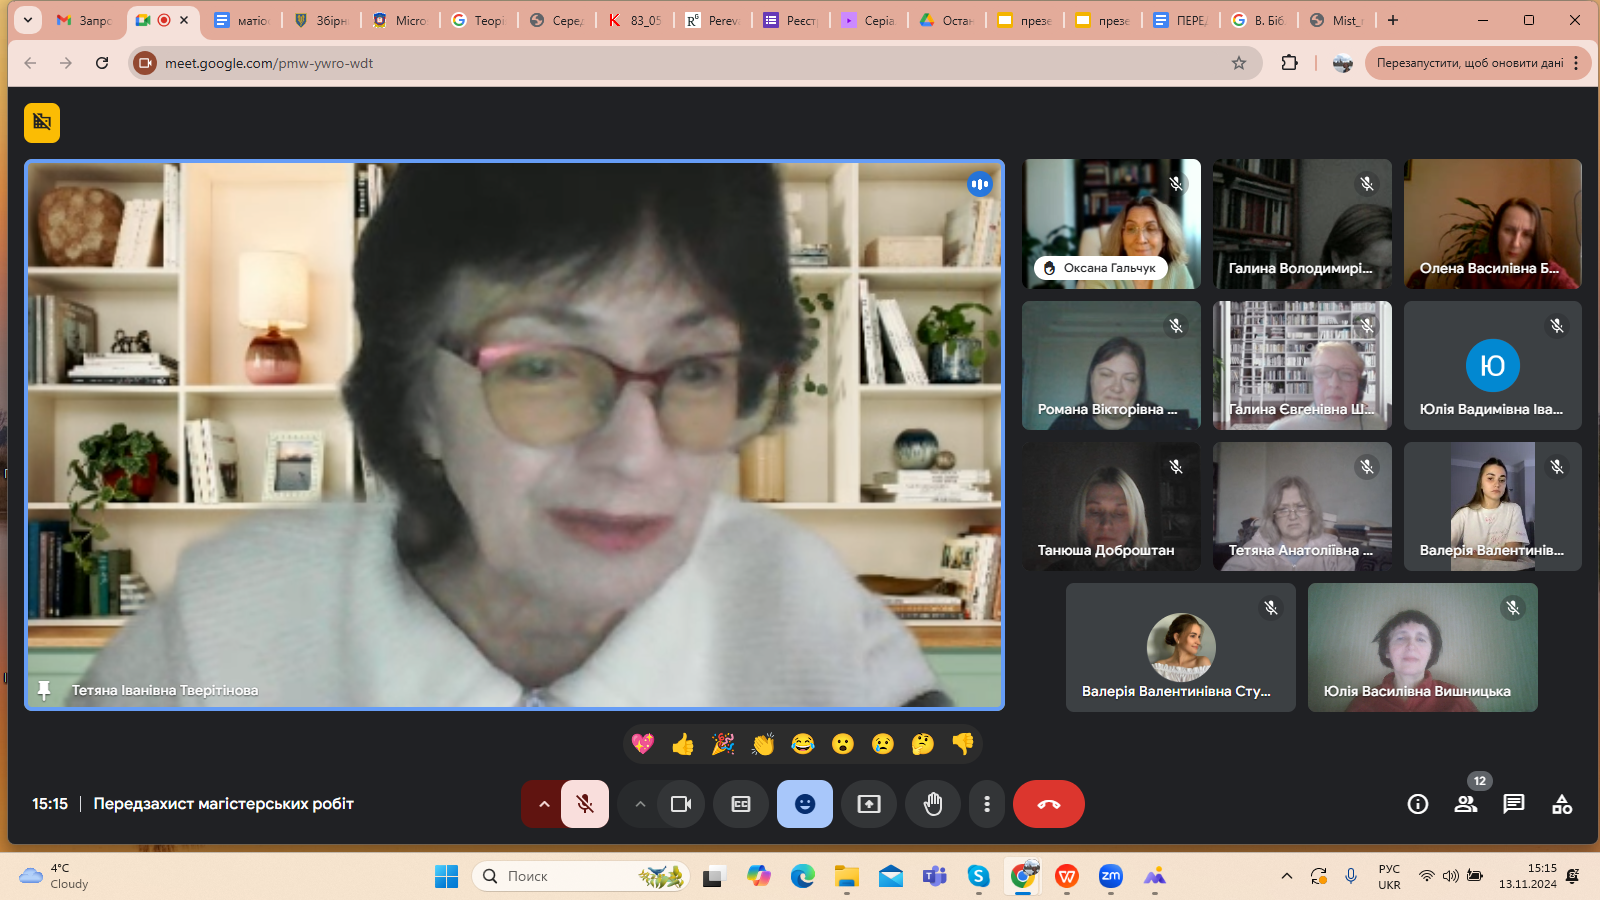Expand audio settings arrow beside microphone
This screenshot has width=1600, height=900.
click(544, 804)
